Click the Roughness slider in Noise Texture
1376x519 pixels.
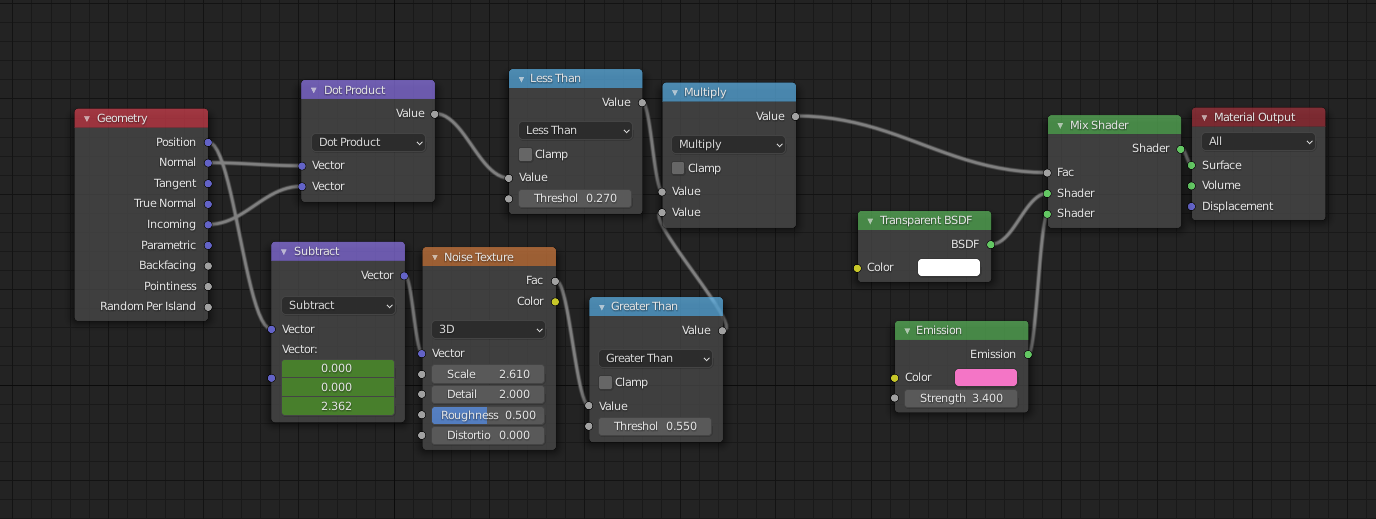(489, 415)
